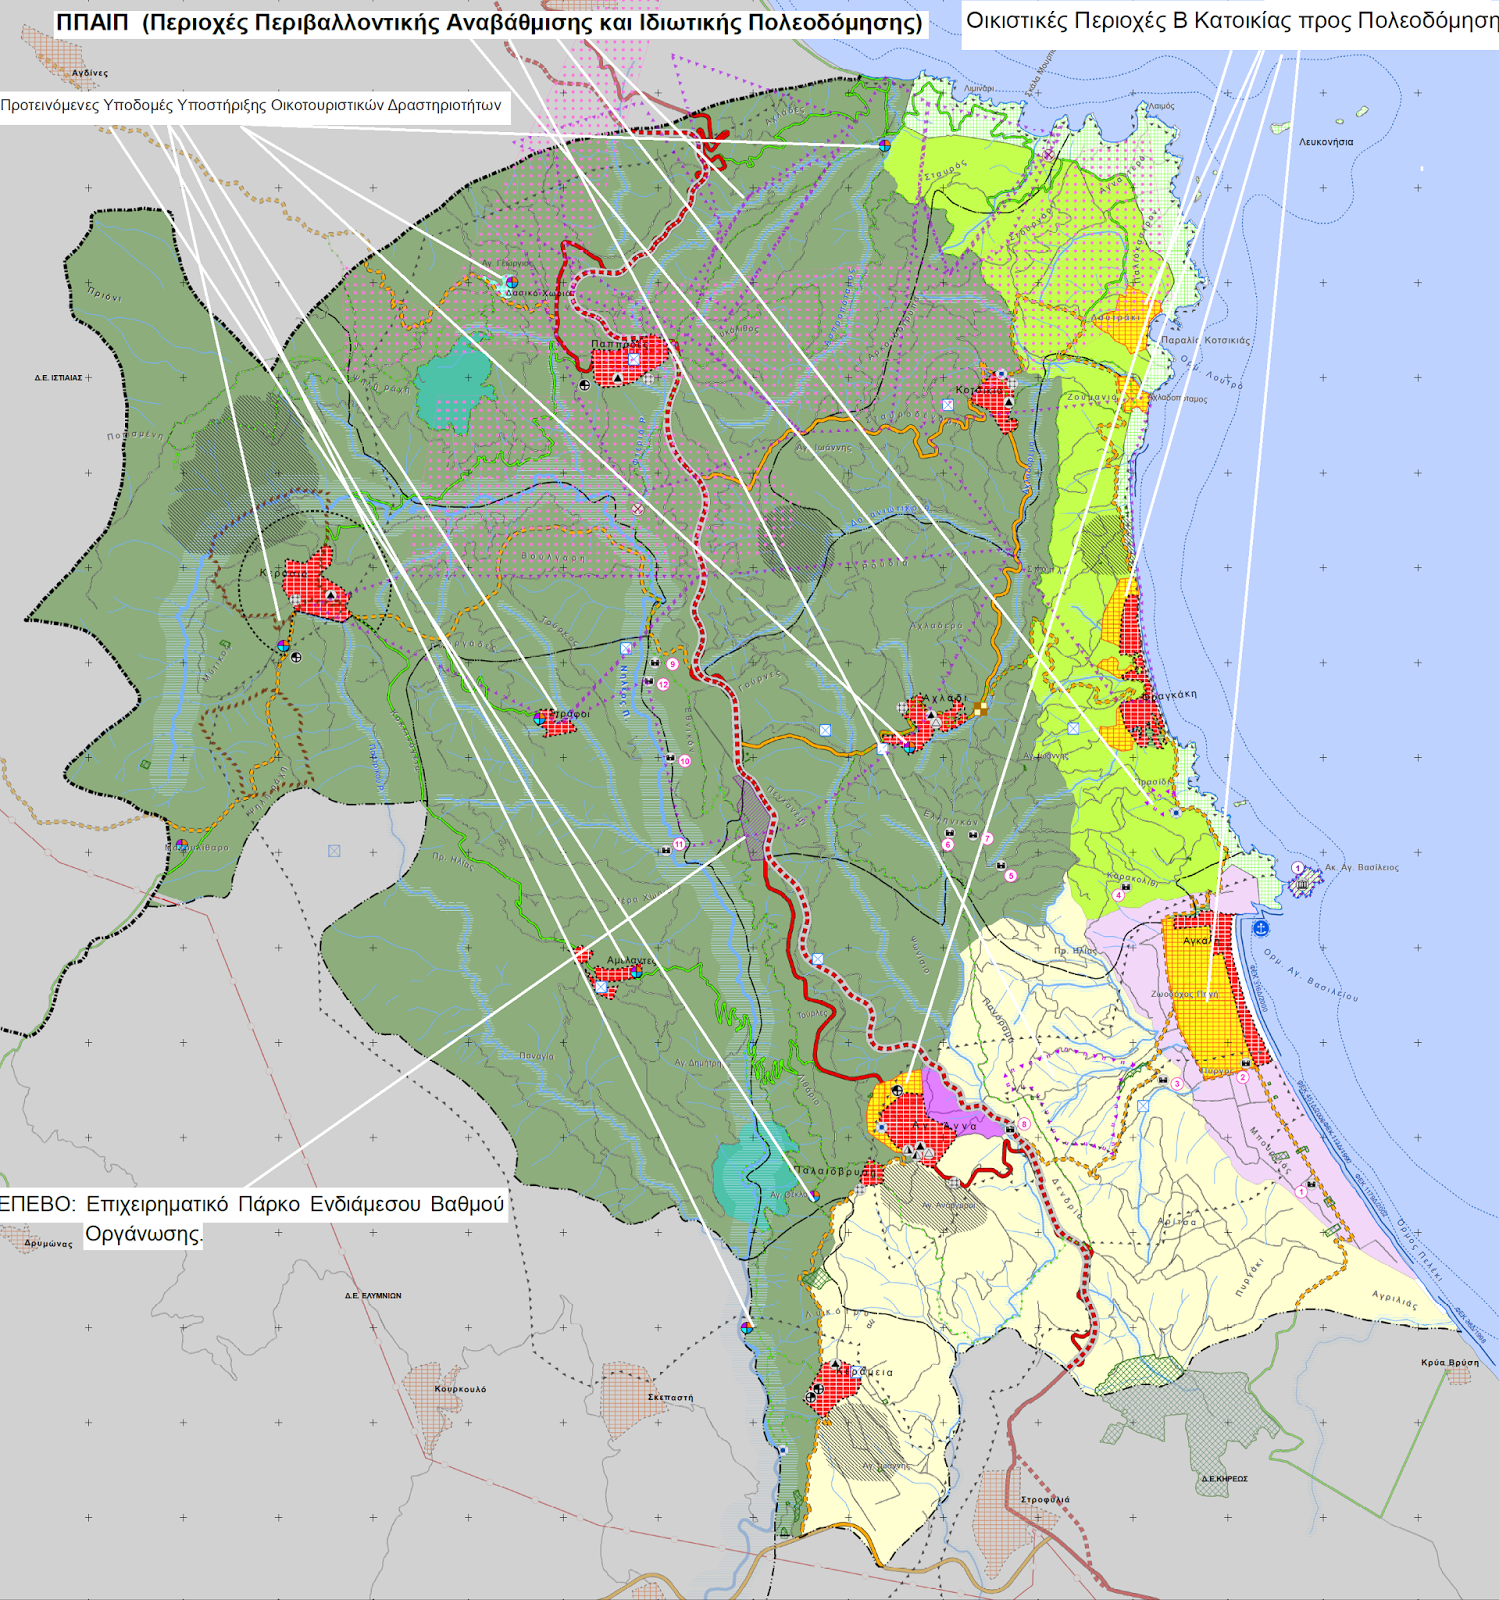Click the black triangle symbol in Πάππαδες

[617, 378]
